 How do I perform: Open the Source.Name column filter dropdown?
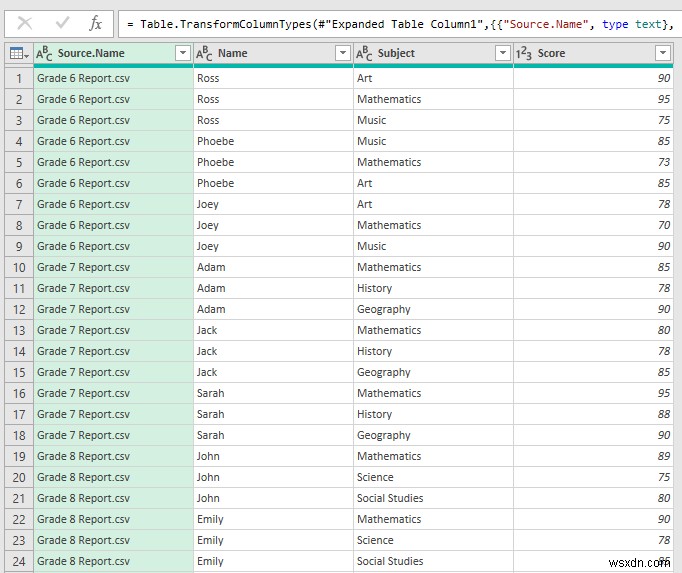pyautogui.click(x=183, y=53)
